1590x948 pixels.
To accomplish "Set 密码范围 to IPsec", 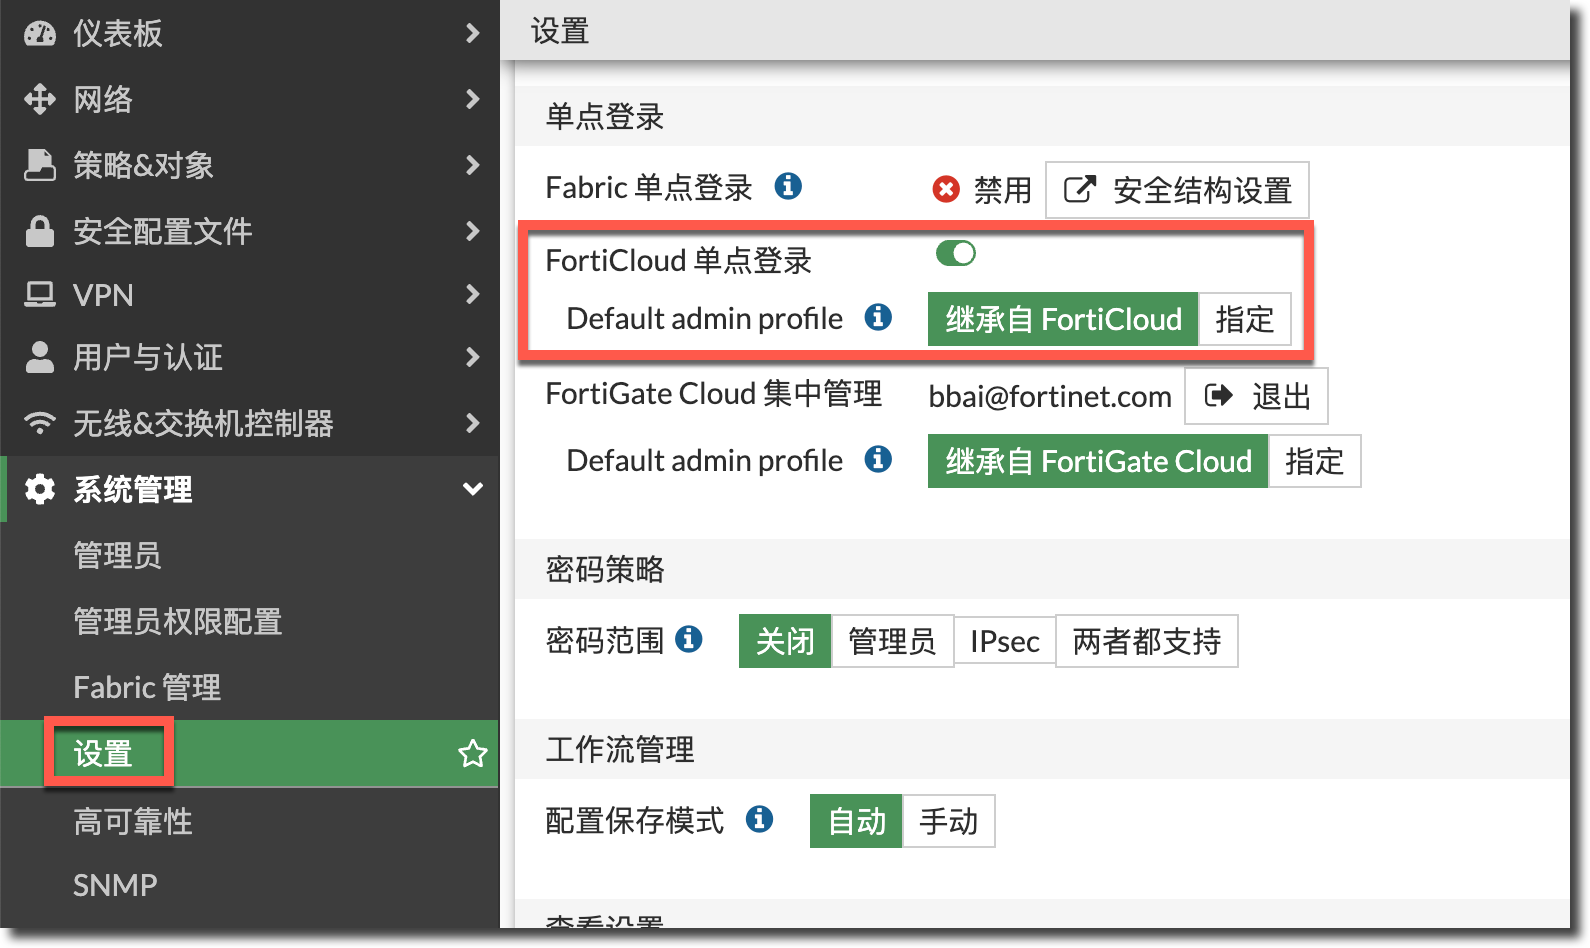I will pyautogui.click(x=1005, y=641).
